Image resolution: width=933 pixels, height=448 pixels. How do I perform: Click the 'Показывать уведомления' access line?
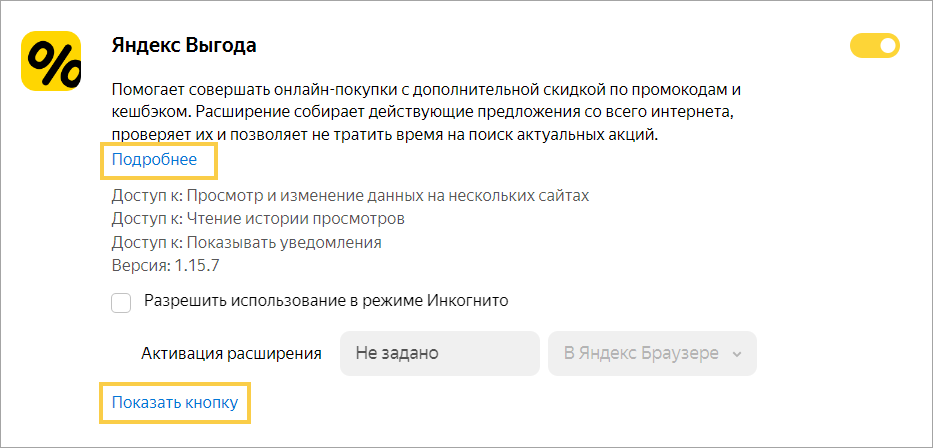[x=246, y=242]
